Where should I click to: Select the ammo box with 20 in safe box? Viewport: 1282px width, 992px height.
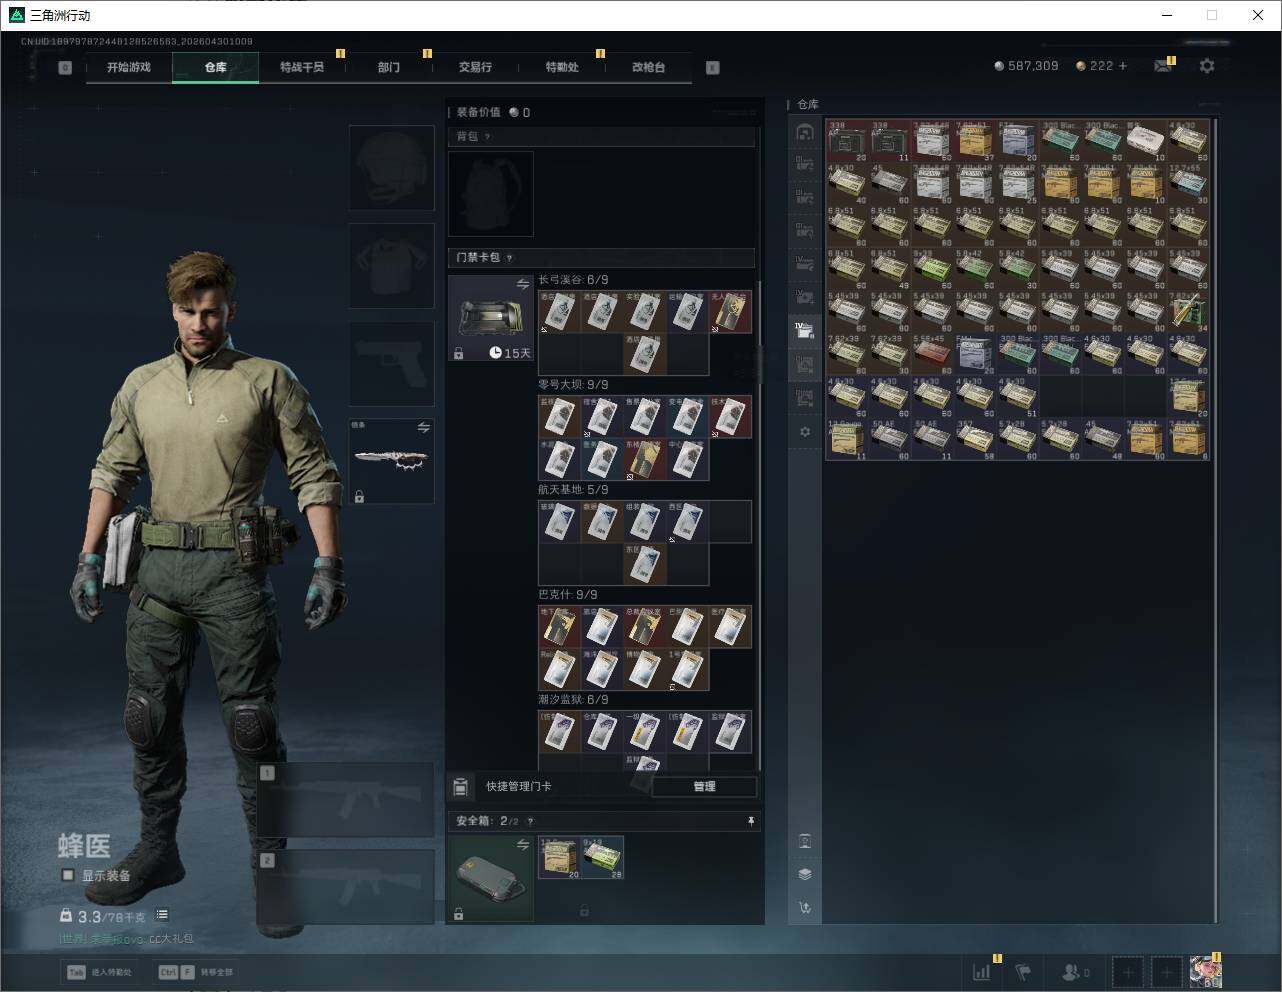[x=559, y=858]
